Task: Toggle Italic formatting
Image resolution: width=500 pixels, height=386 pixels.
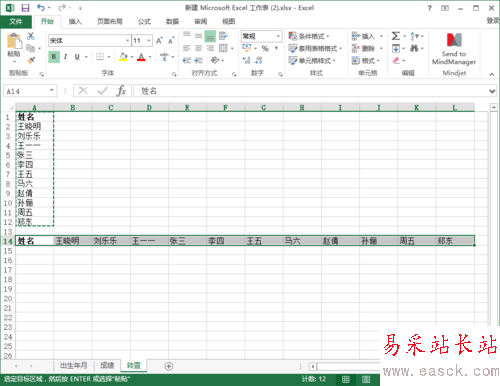Action: coord(65,57)
